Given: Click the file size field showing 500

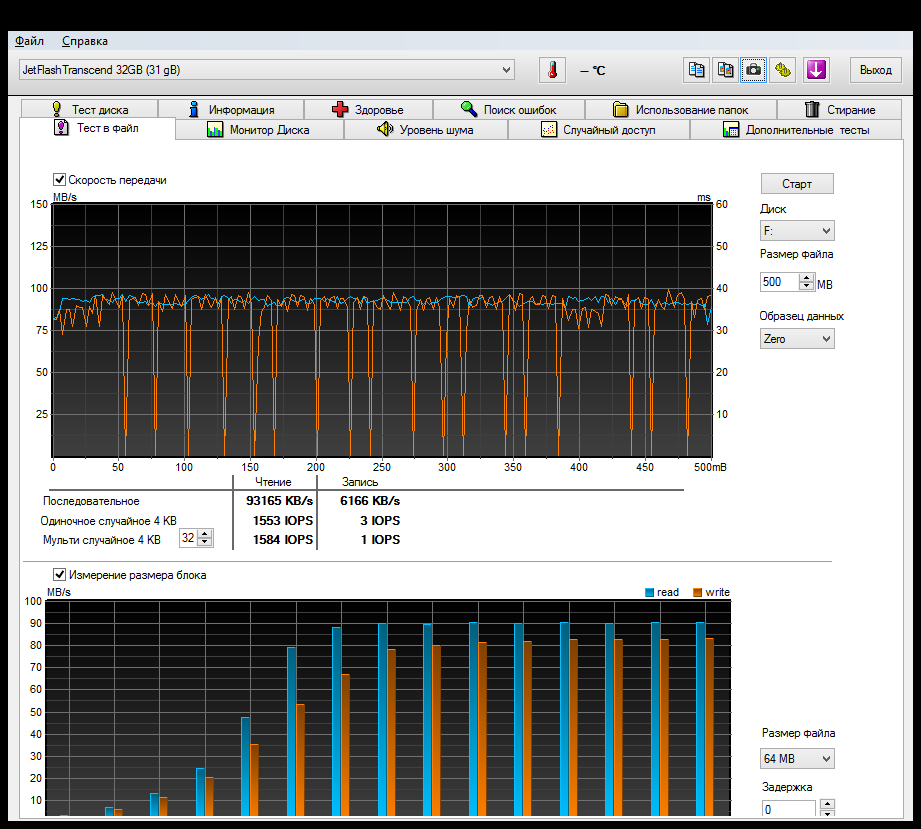Looking at the screenshot, I should pos(779,282).
